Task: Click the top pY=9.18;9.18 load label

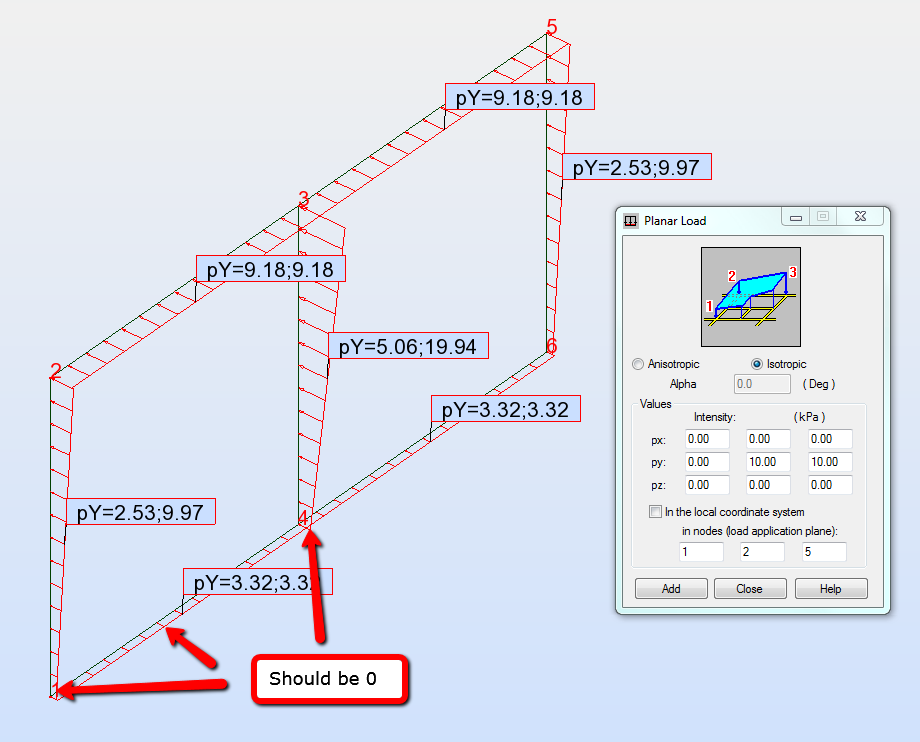Action: (x=518, y=96)
